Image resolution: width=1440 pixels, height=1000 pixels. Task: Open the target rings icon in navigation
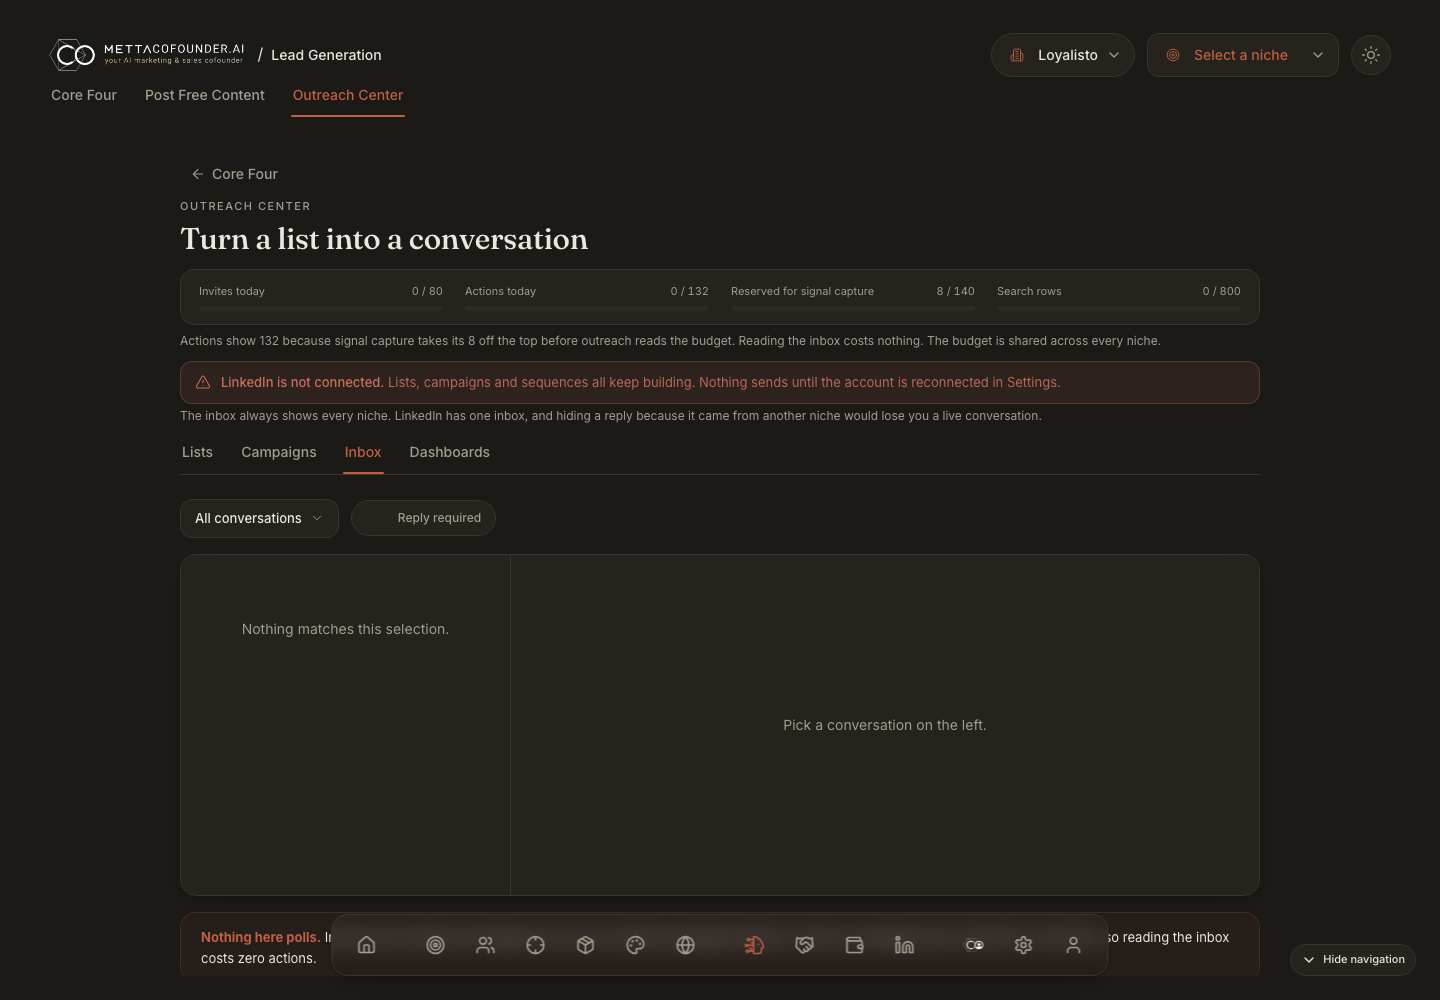[435, 945]
